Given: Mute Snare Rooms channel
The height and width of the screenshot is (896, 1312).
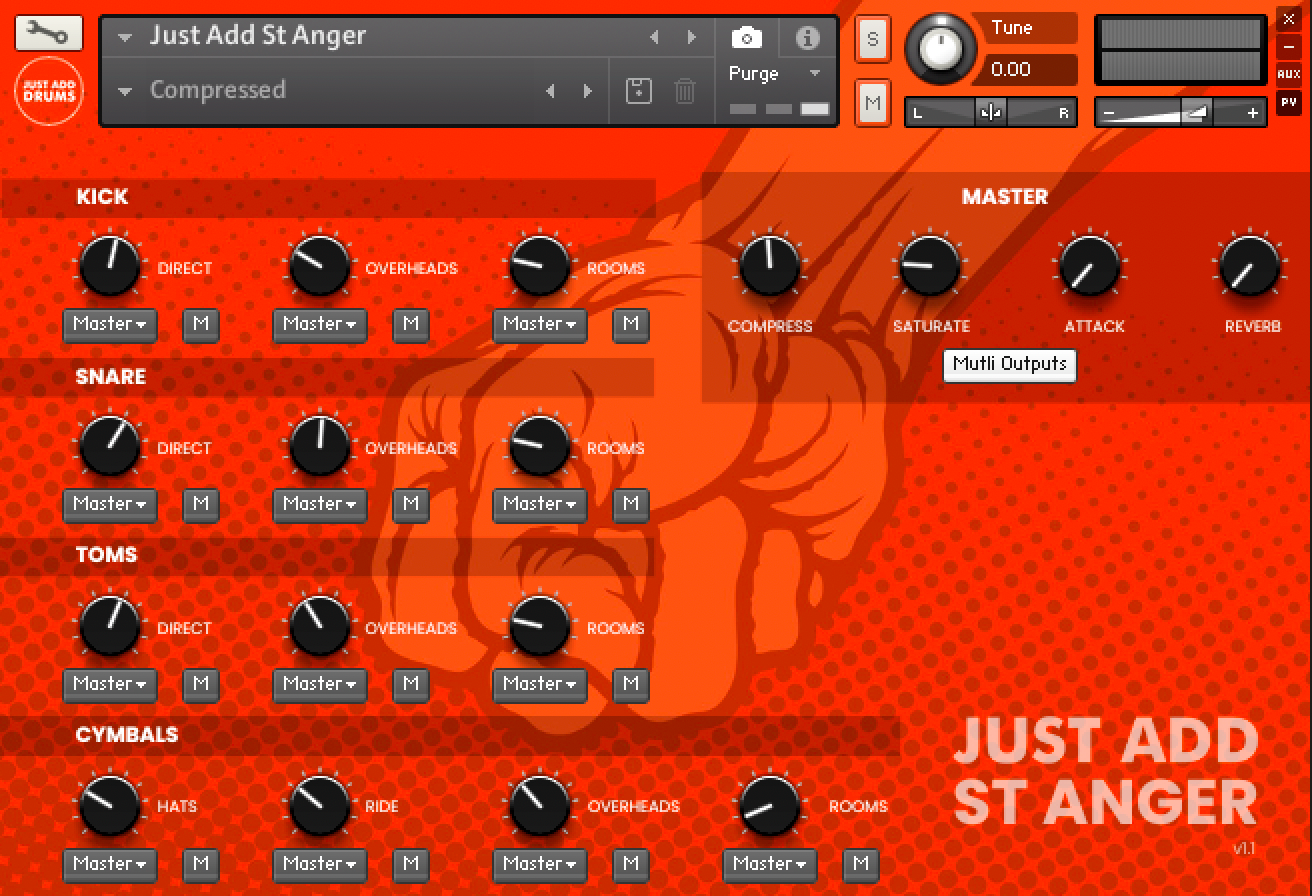Looking at the screenshot, I should point(631,504).
